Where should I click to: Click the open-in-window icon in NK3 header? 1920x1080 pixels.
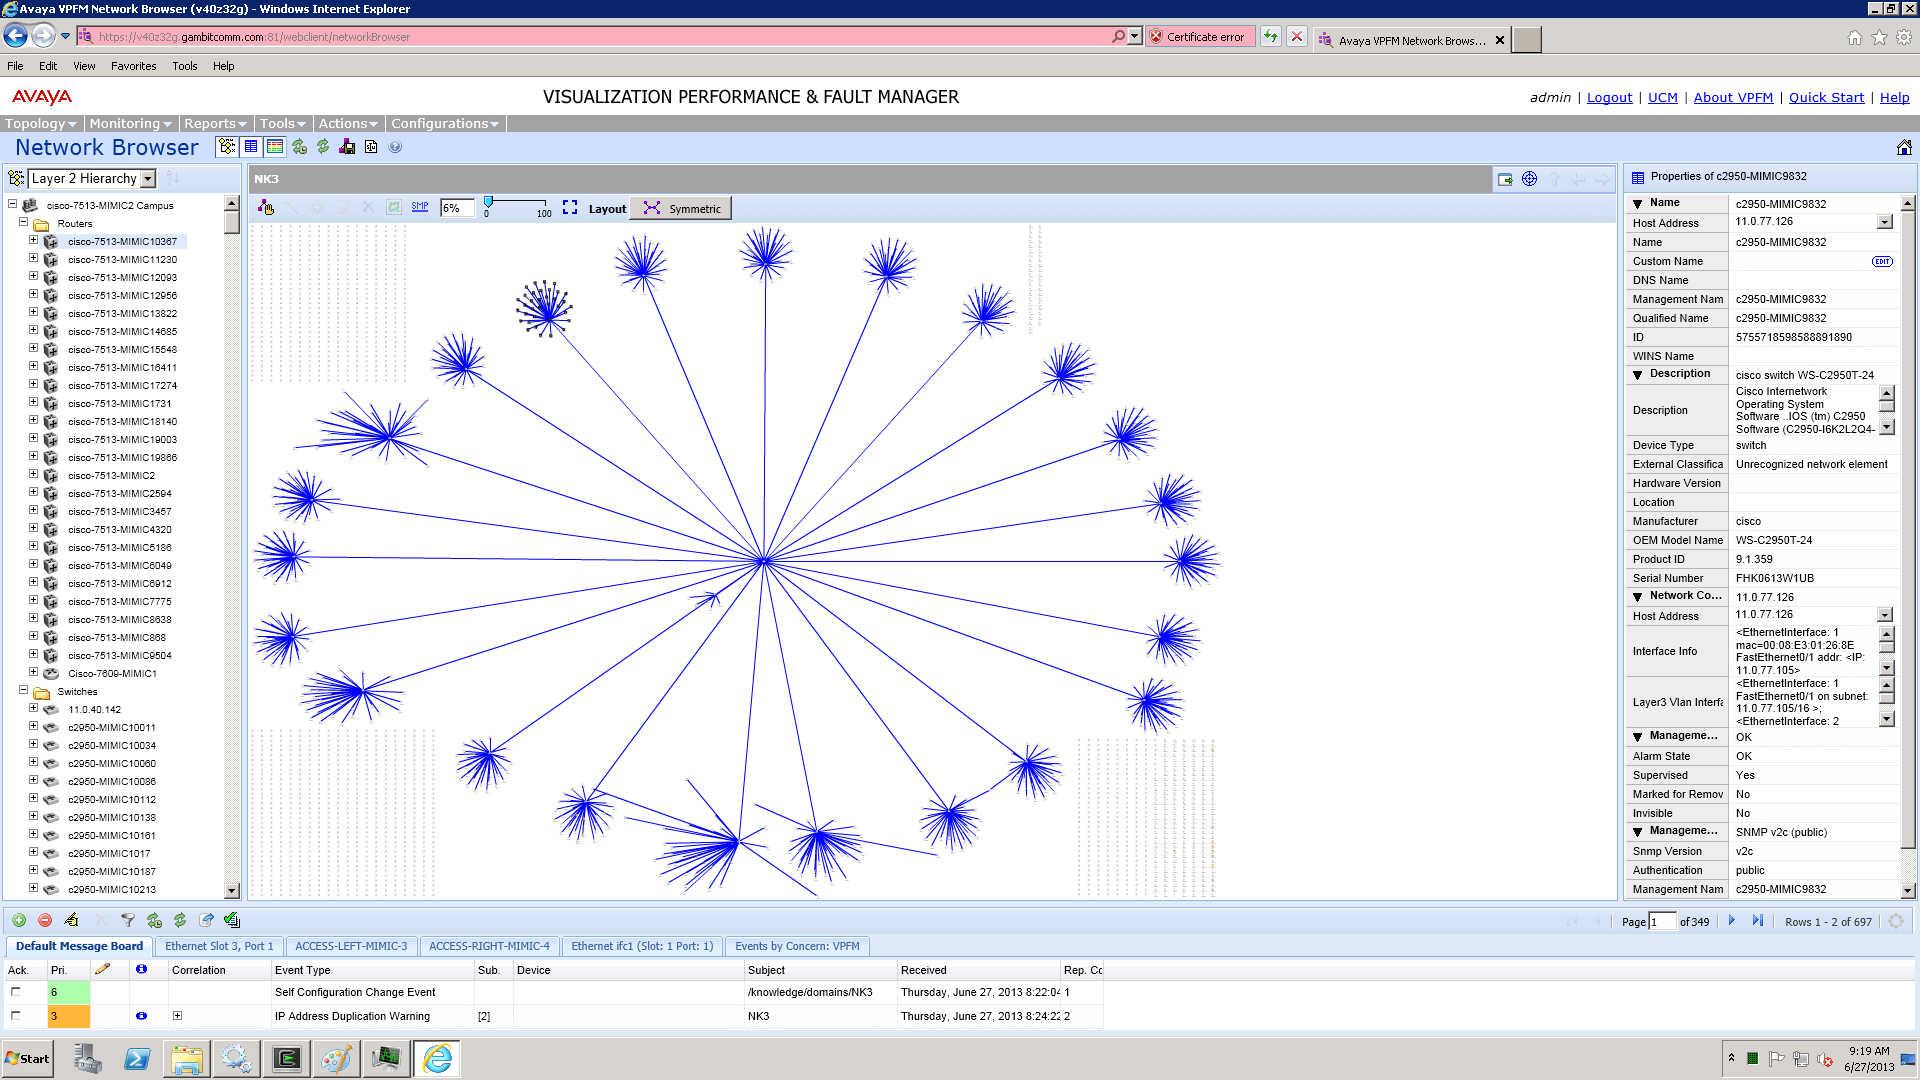tap(1505, 179)
